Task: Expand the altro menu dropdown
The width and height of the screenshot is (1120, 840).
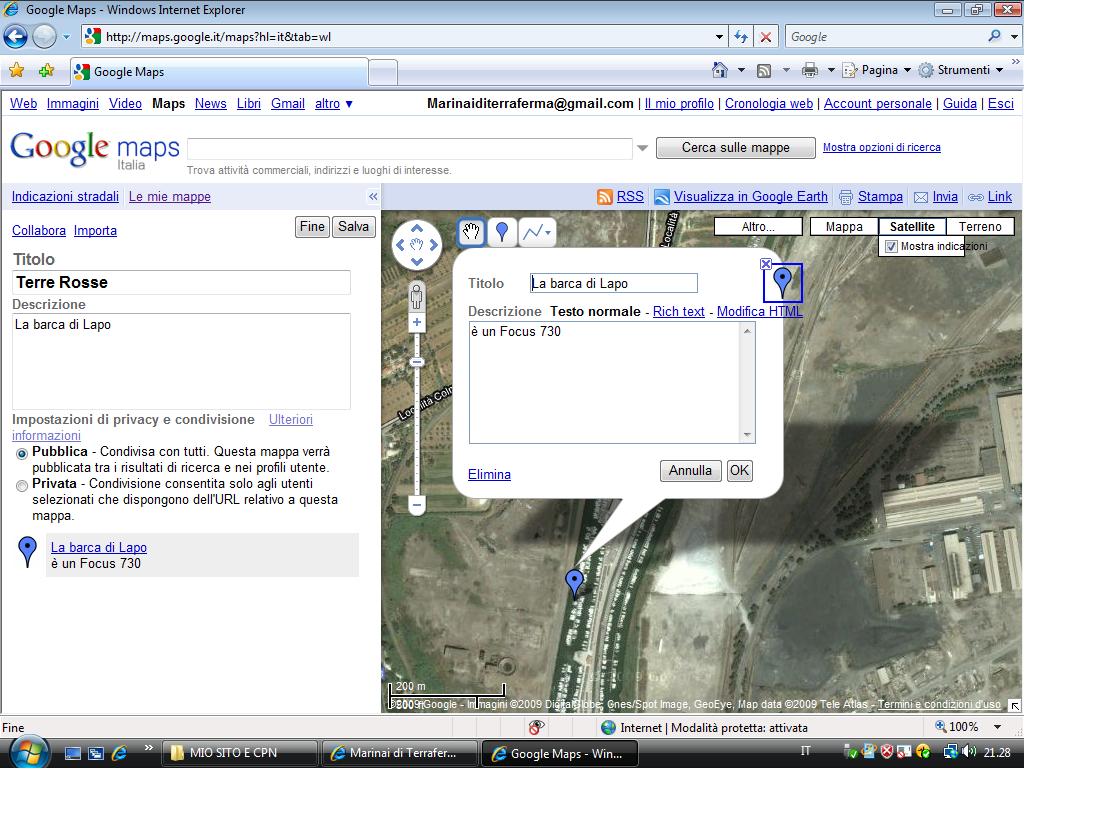Action: pos(334,104)
